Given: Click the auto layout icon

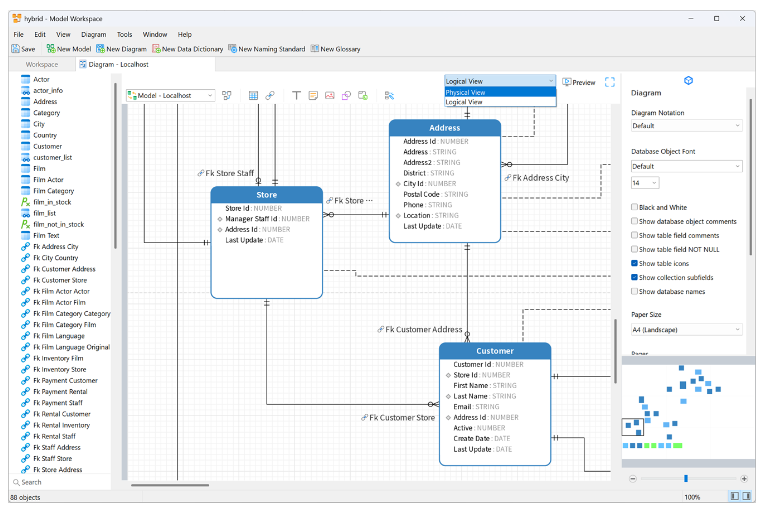Looking at the screenshot, I should click(389, 96).
